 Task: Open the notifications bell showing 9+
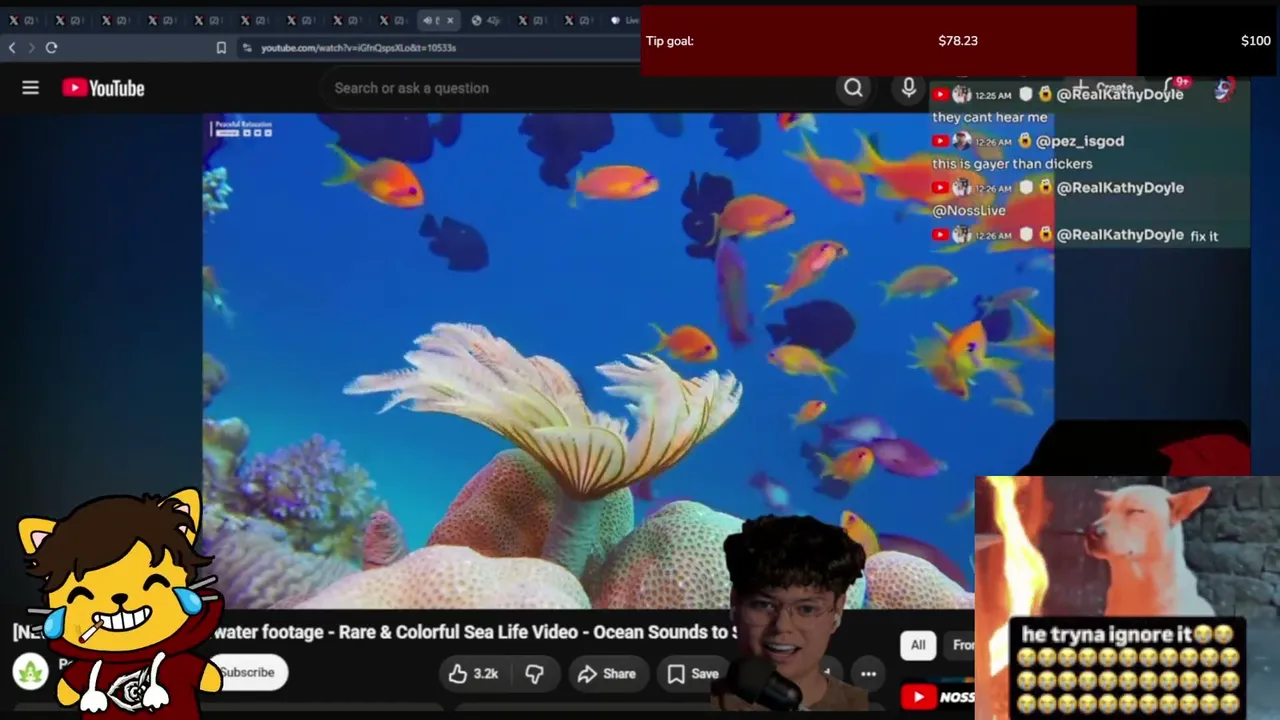tap(1174, 88)
